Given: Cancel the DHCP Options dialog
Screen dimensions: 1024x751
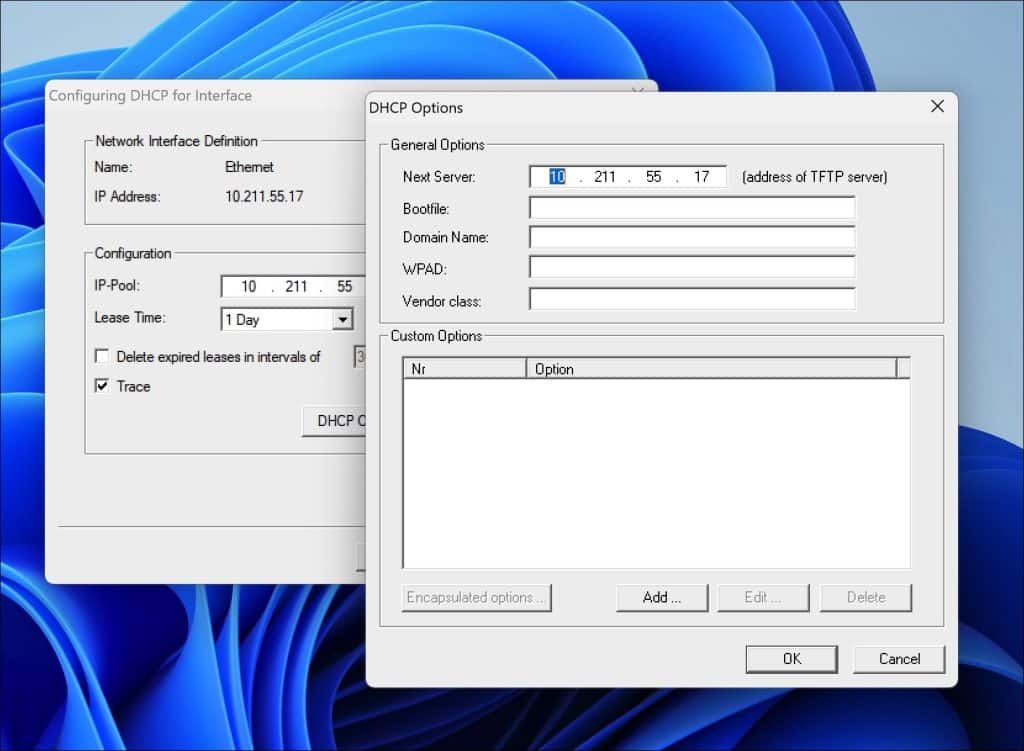Looking at the screenshot, I should [x=899, y=659].
